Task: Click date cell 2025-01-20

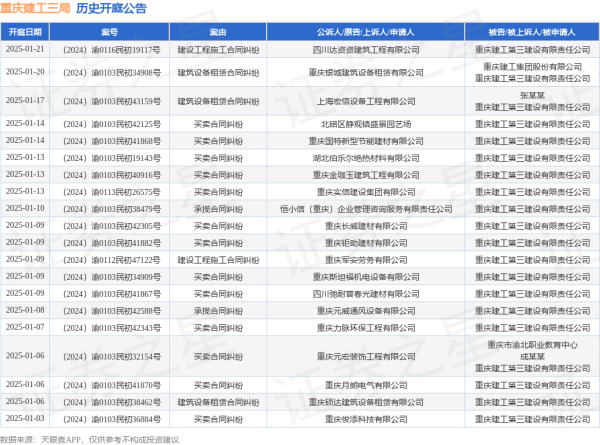Action: coord(25,72)
